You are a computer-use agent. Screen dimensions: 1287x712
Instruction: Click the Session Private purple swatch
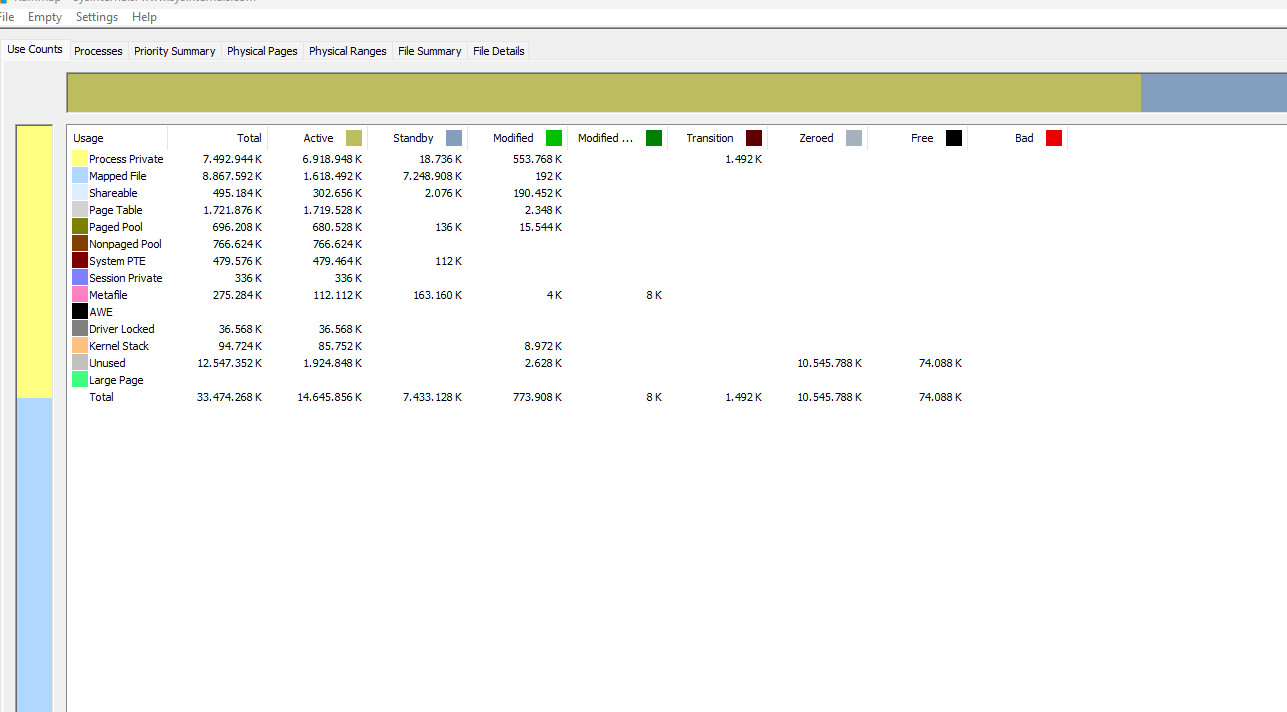click(x=80, y=278)
